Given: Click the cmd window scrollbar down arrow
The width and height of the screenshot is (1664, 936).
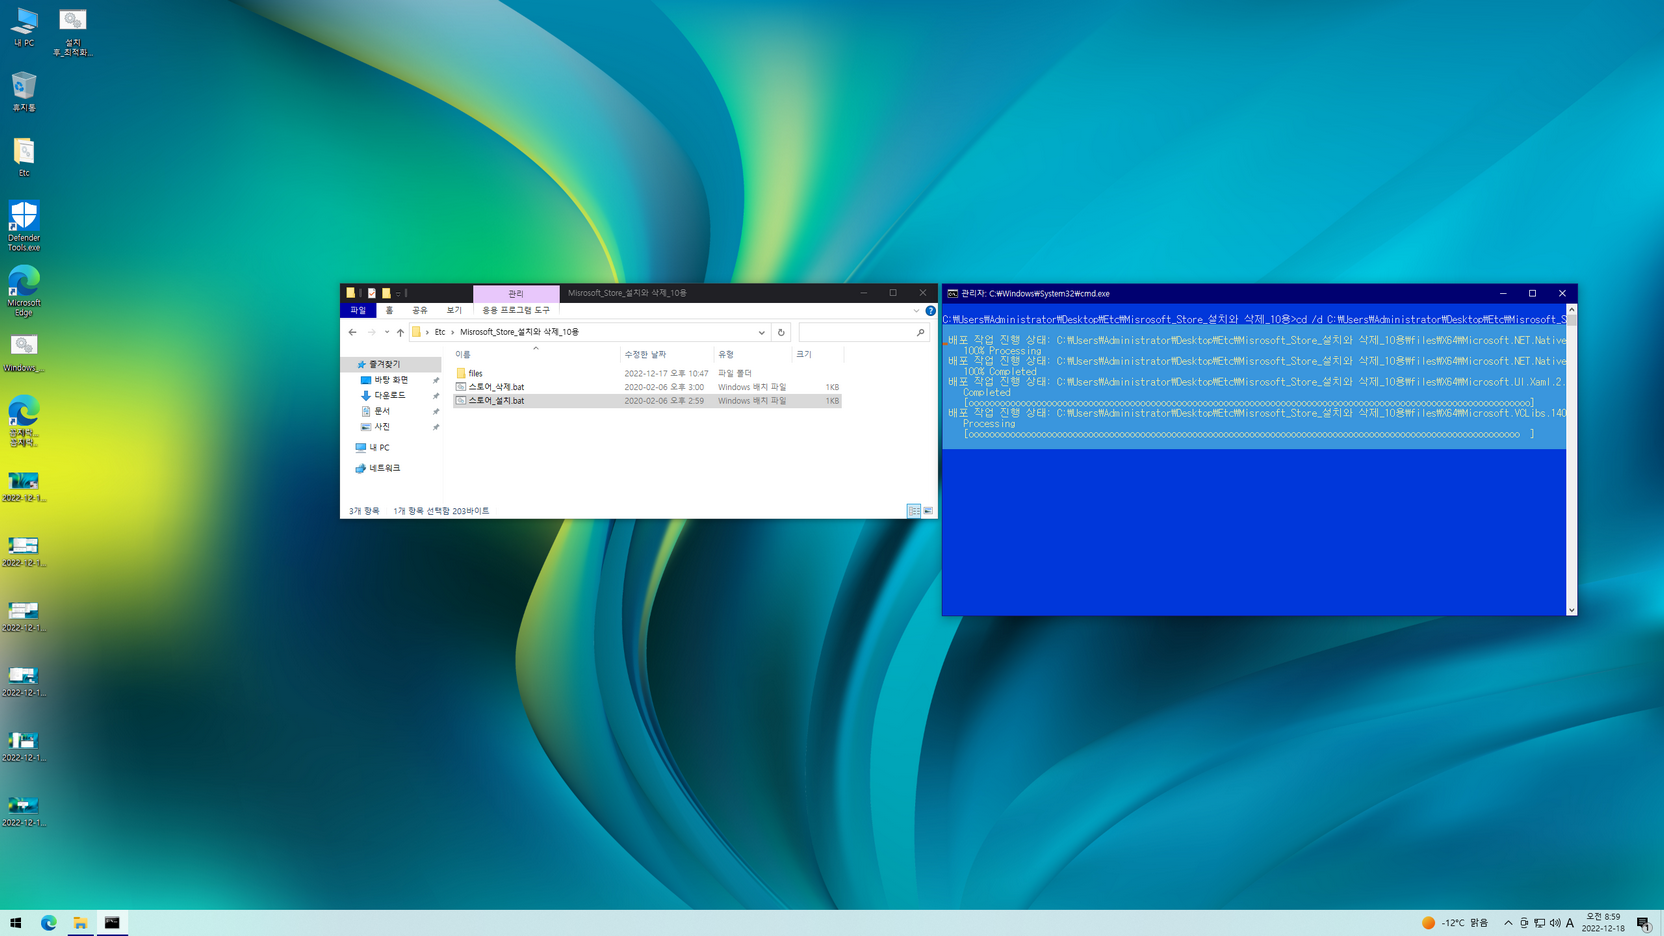Looking at the screenshot, I should 1571,610.
